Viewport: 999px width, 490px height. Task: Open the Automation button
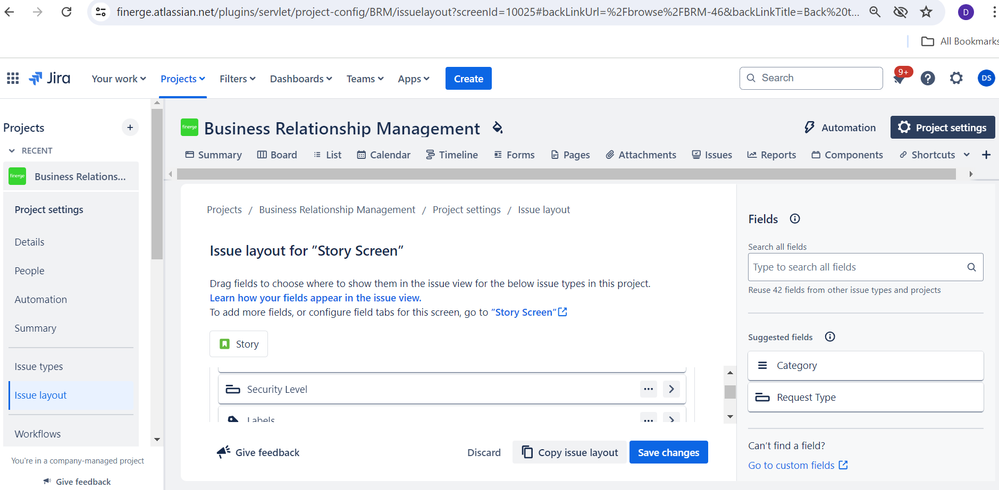840,127
